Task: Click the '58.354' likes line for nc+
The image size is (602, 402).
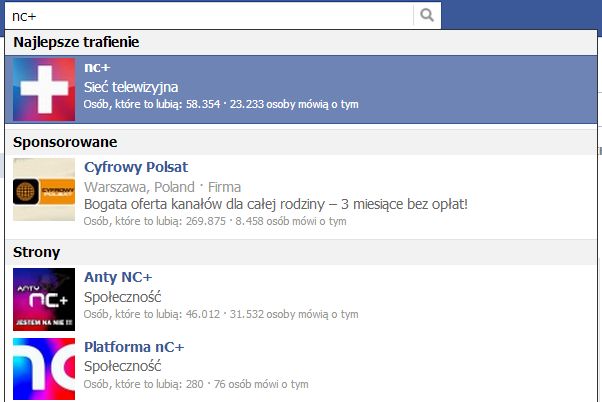Action: [x=221, y=104]
